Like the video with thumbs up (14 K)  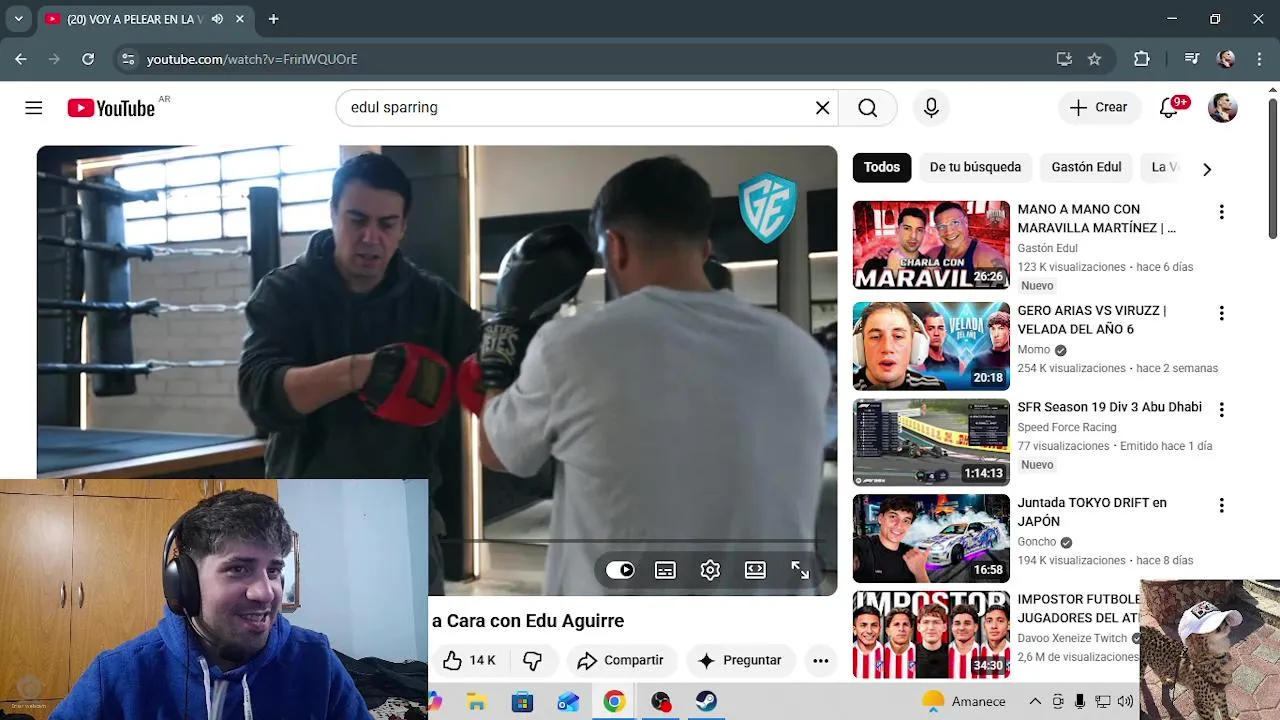coord(469,660)
